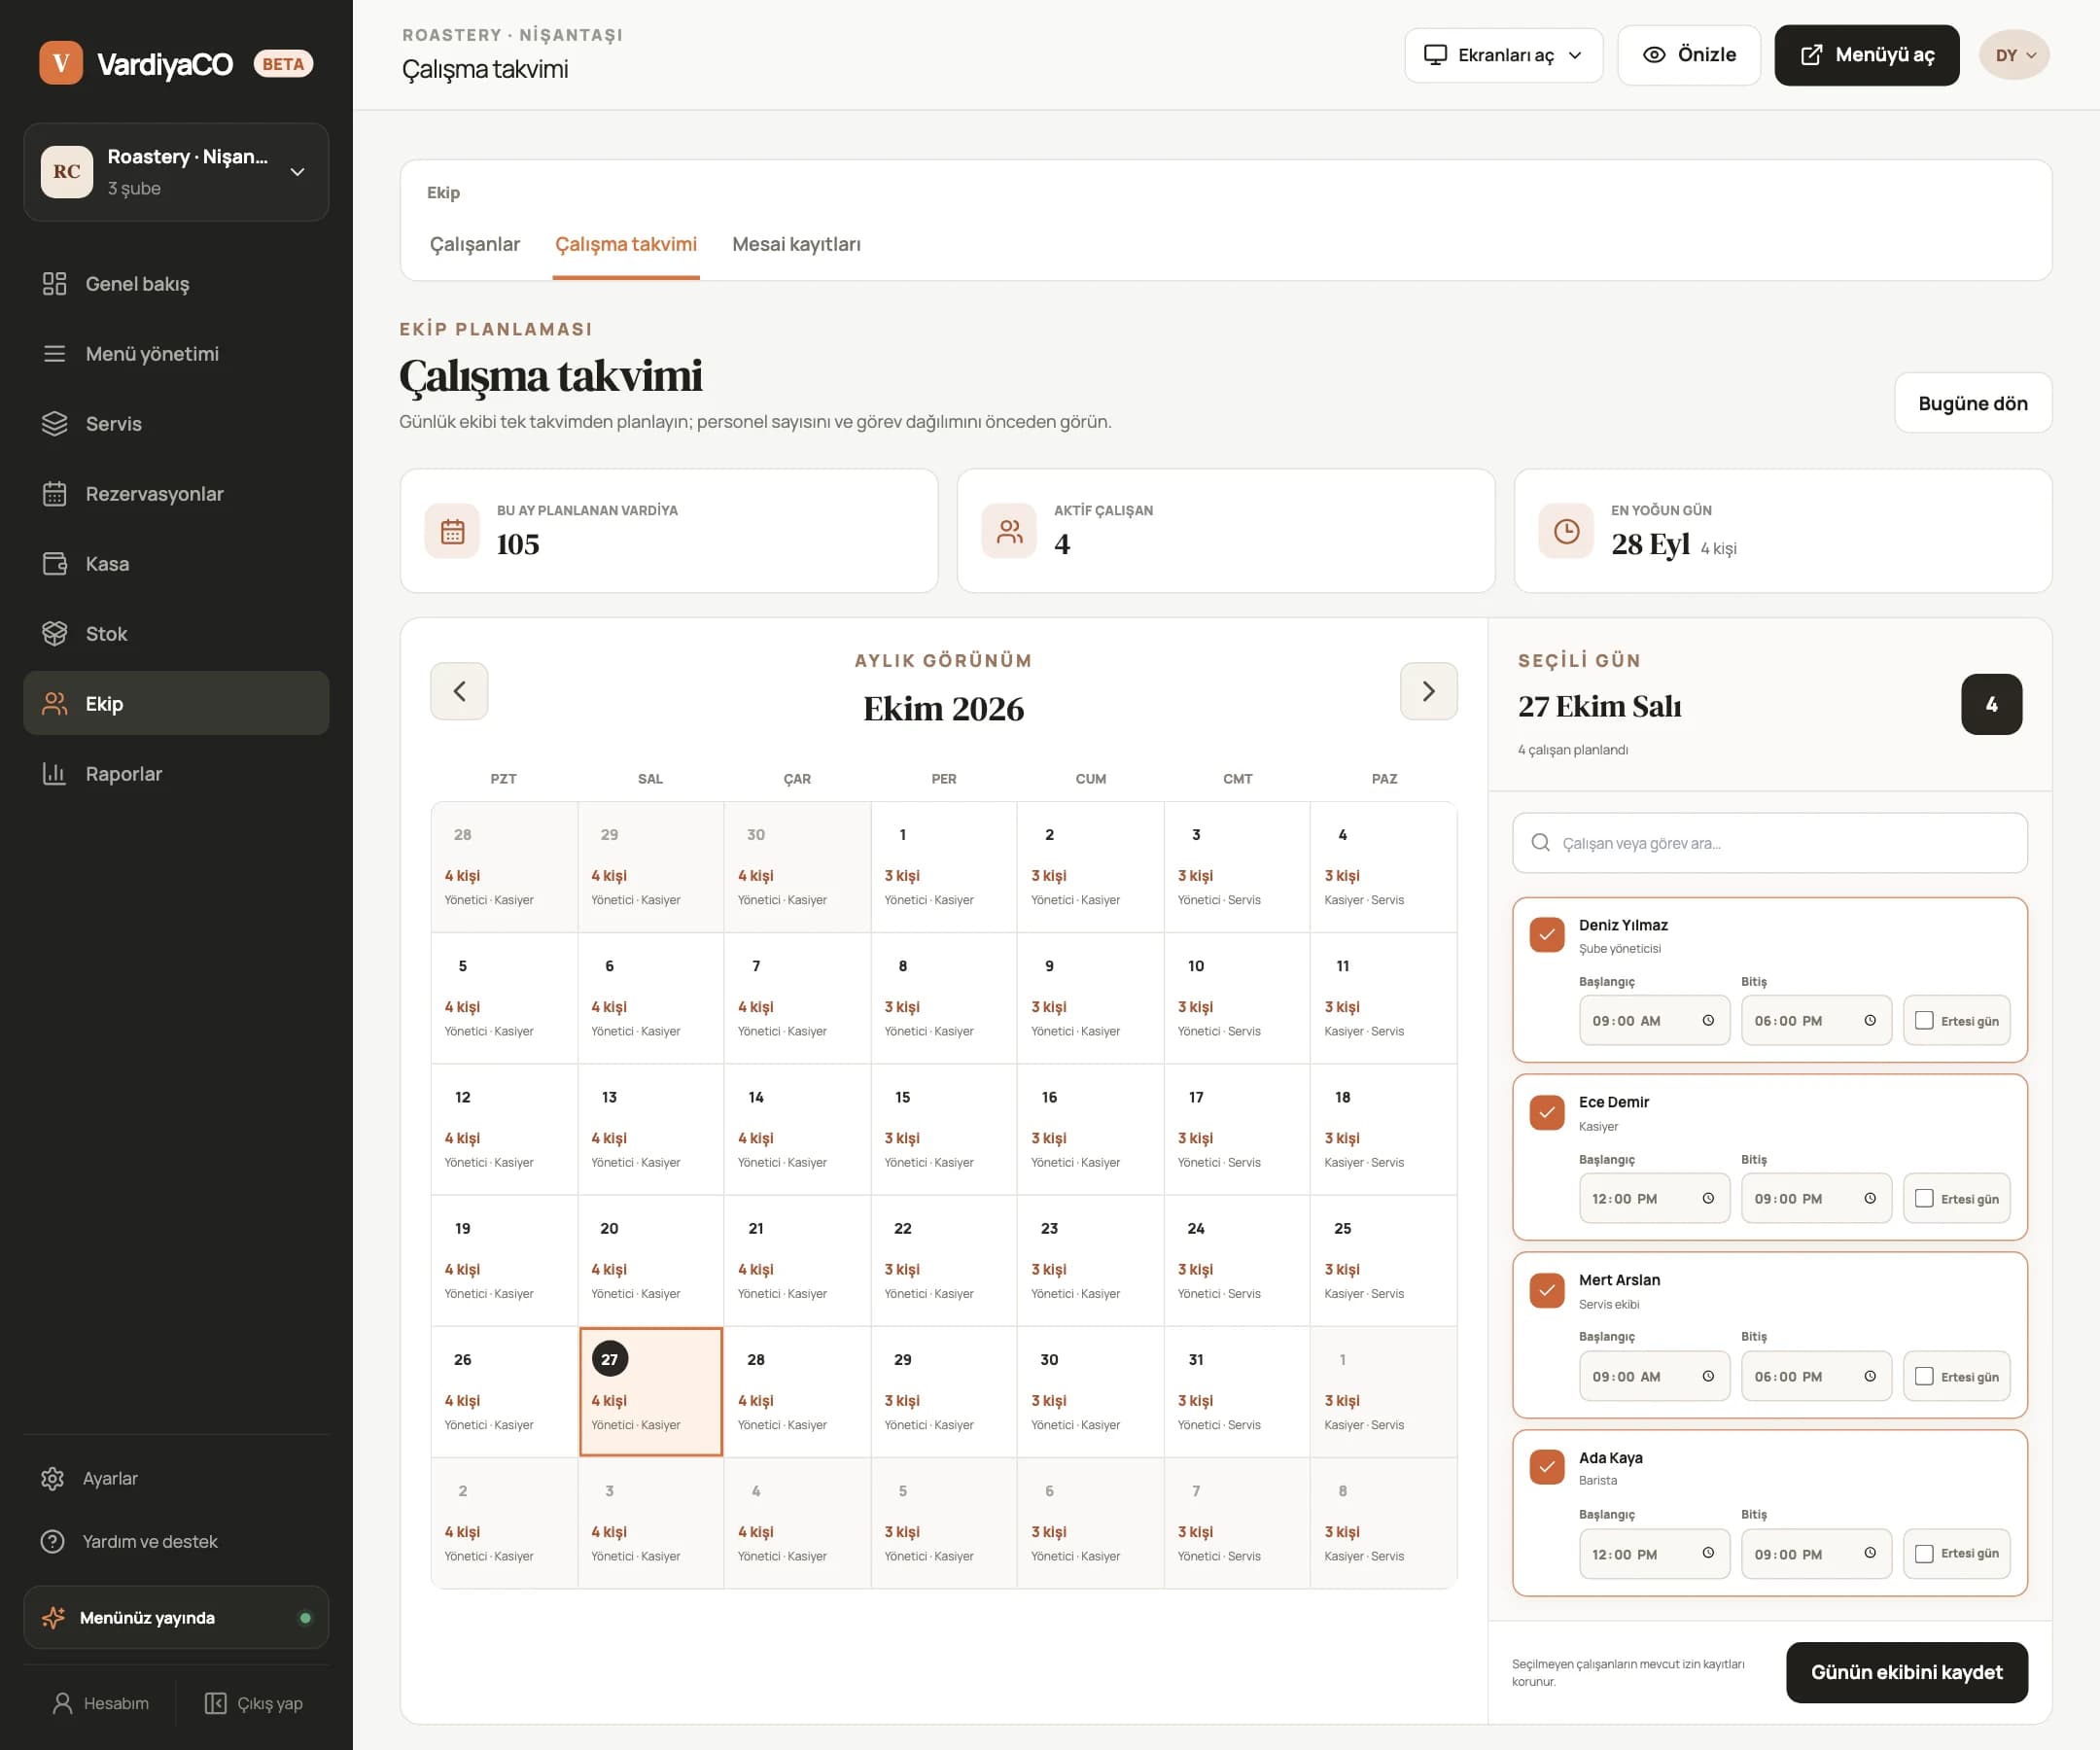Click the Raporlar chart icon
2100x1750 pixels.
(54, 774)
